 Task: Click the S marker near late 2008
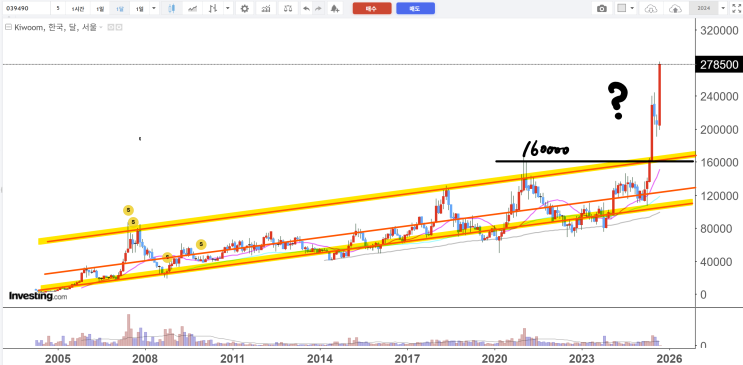167,257
